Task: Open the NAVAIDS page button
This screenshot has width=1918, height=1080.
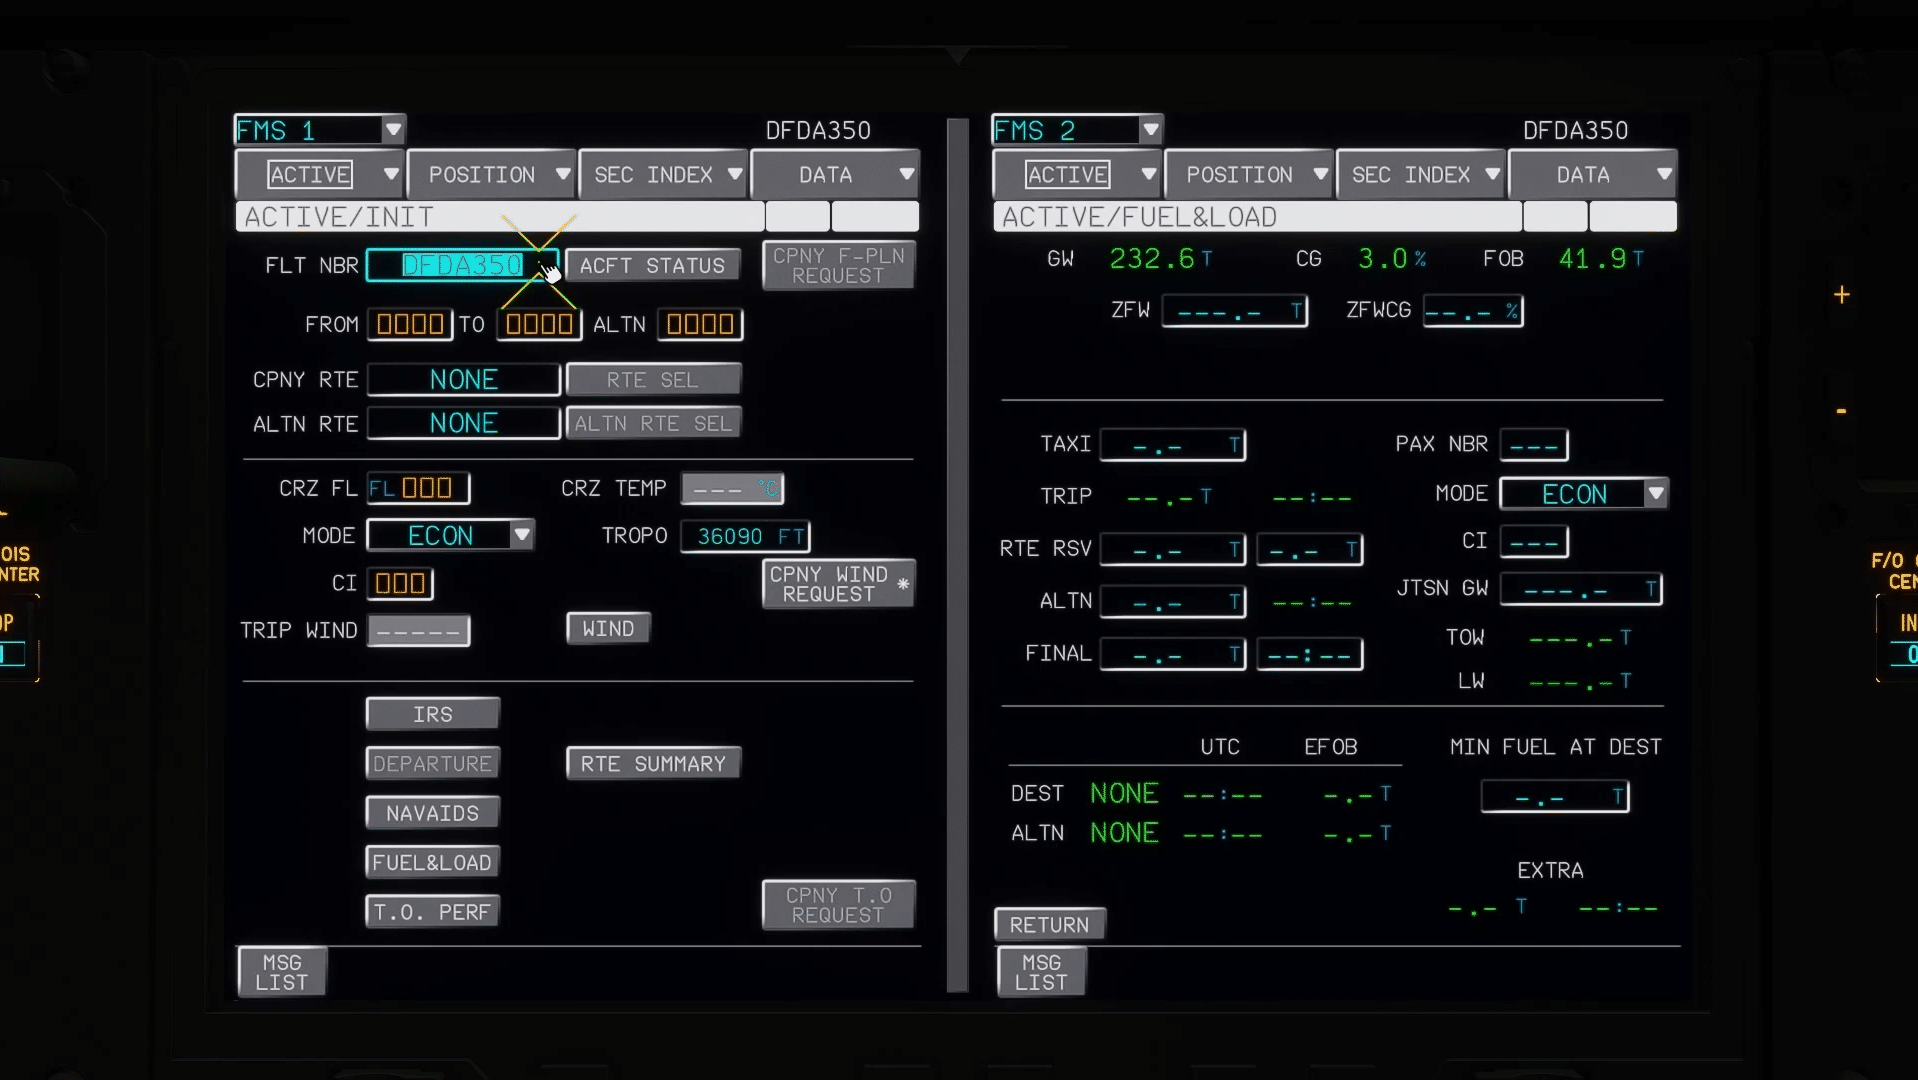Action: coord(432,813)
